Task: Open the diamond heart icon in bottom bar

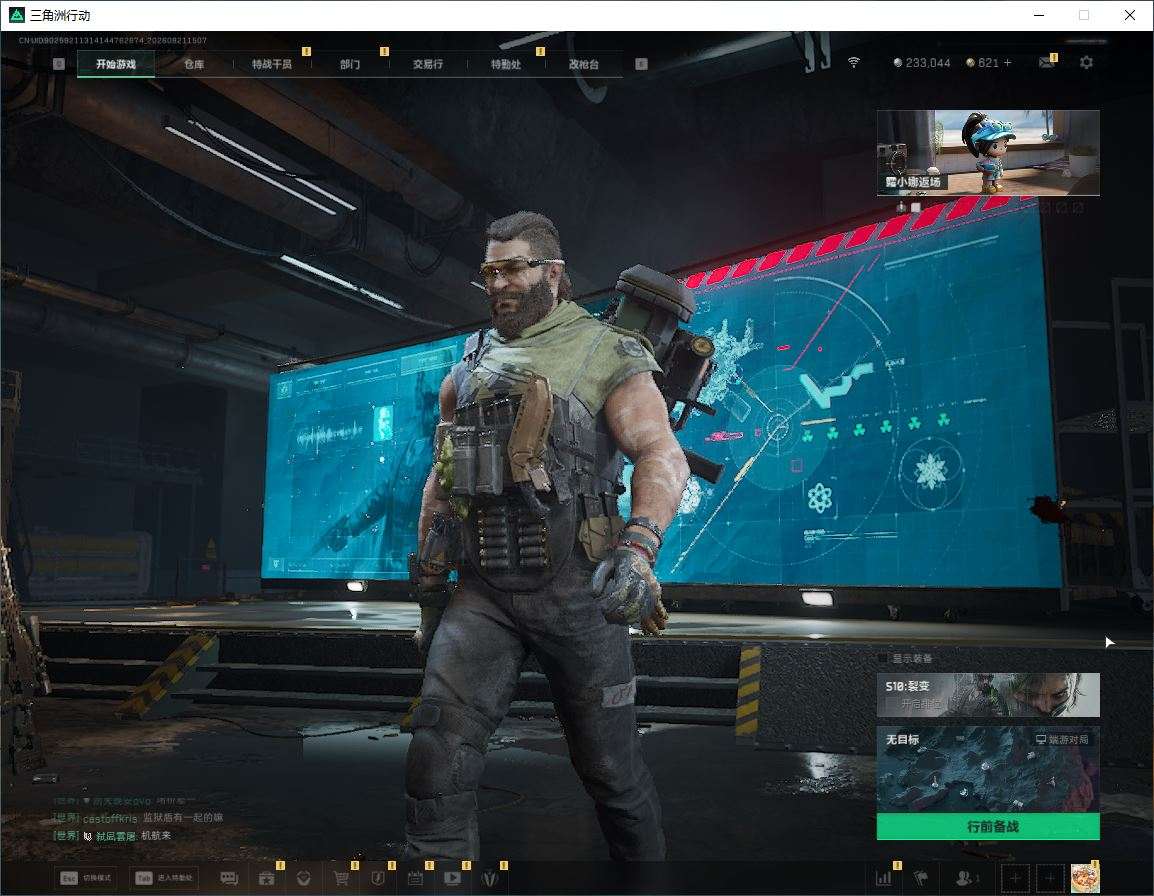Action: (x=303, y=878)
